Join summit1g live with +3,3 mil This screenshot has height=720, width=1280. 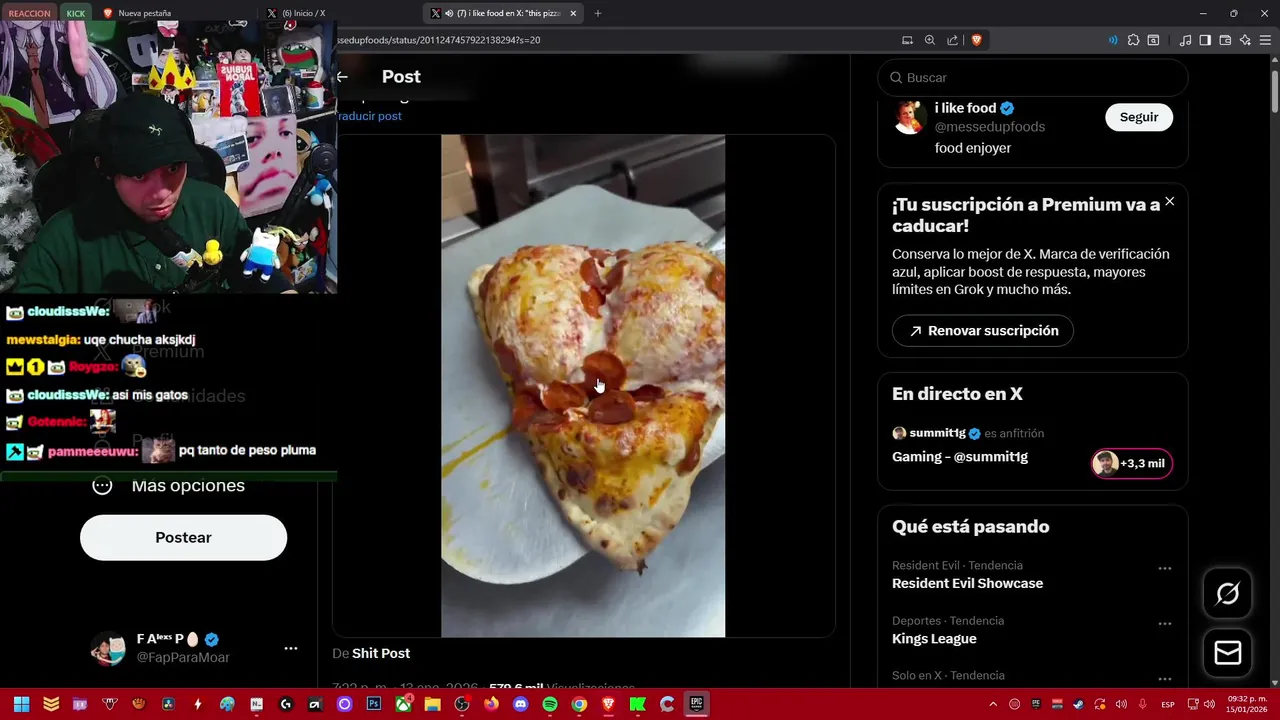pyautogui.click(x=1131, y=463)
